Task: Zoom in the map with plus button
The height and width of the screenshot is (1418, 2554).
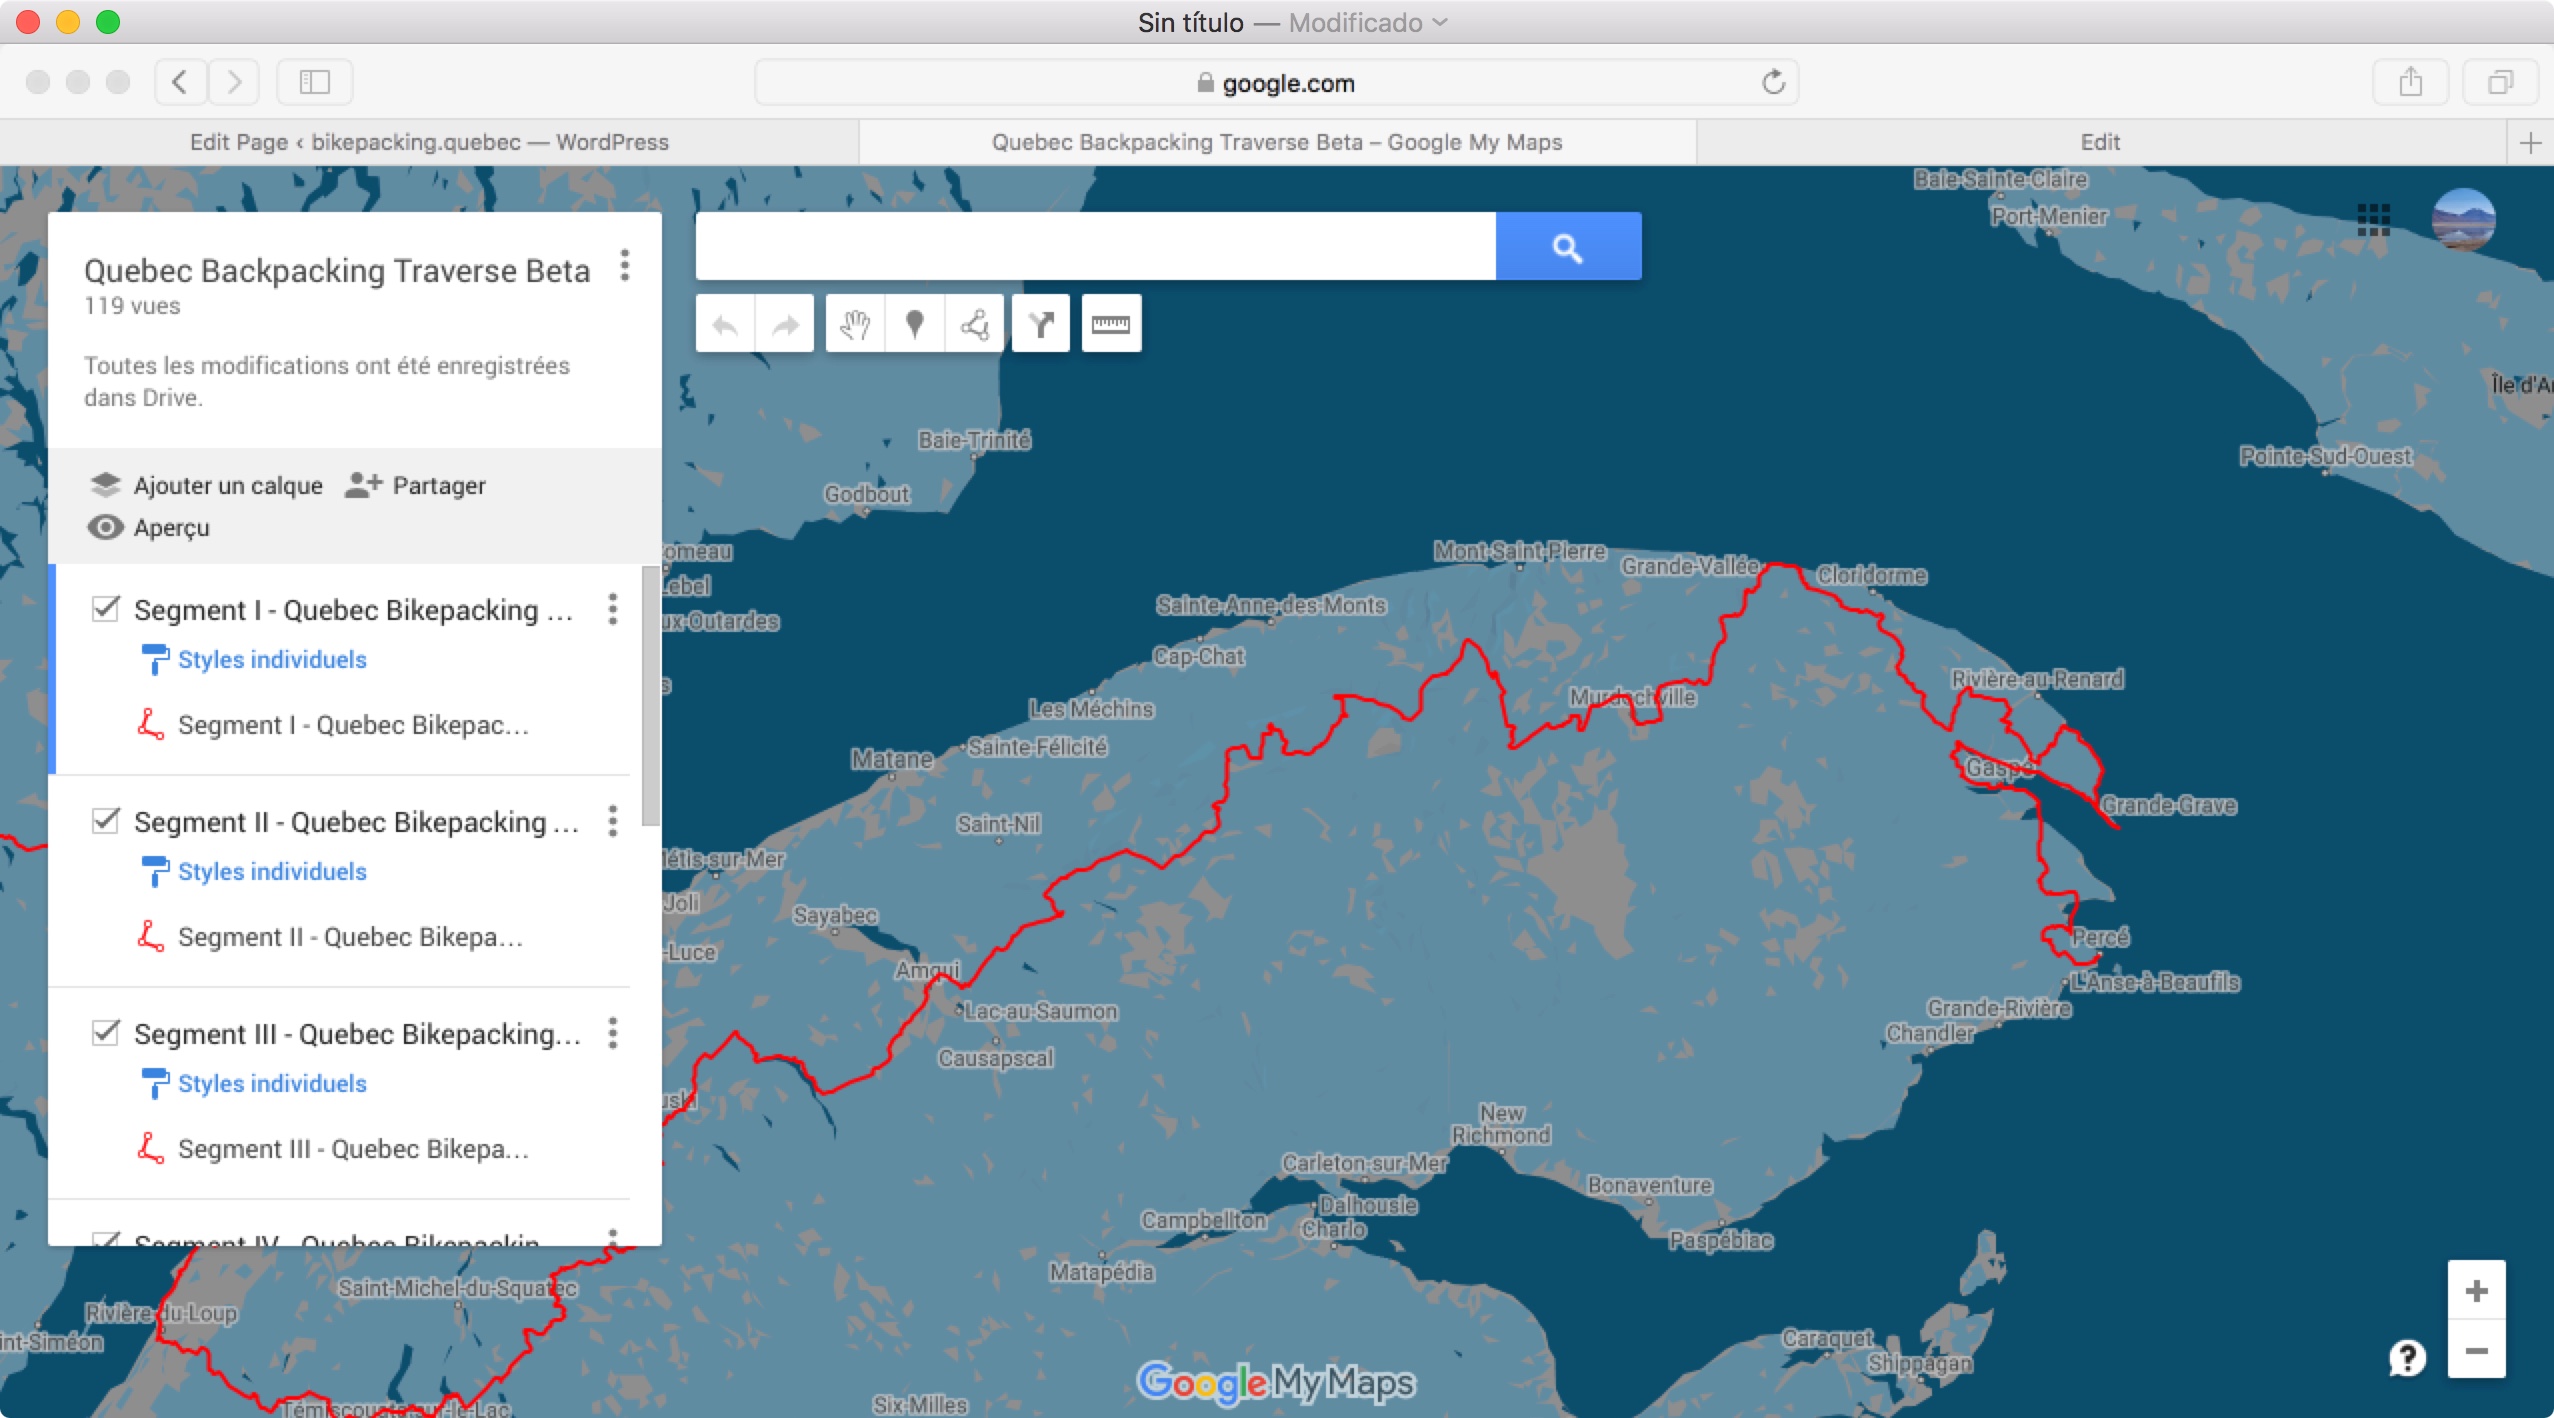Action: [x=2476, y=1290]
